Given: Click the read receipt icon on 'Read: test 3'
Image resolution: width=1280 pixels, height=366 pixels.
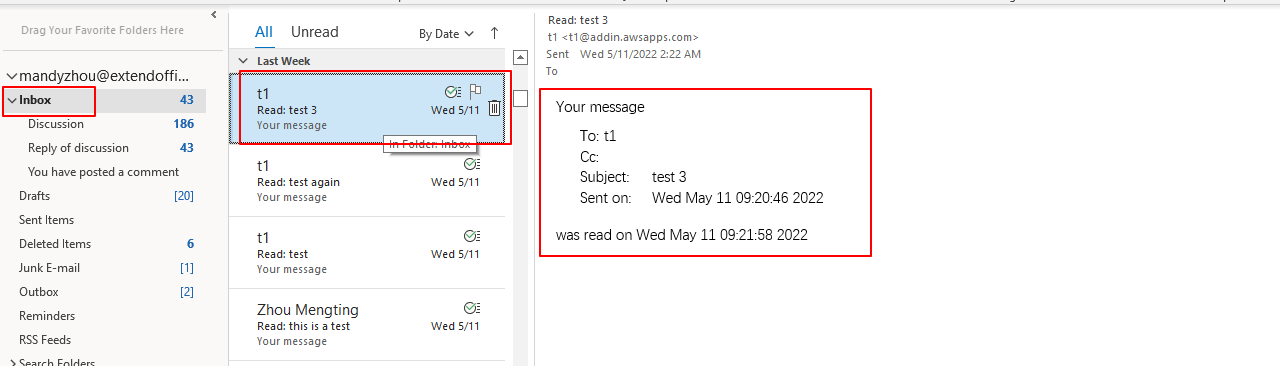Looking at the screenshot, I should pyautogui.click(x=452, y=92).
